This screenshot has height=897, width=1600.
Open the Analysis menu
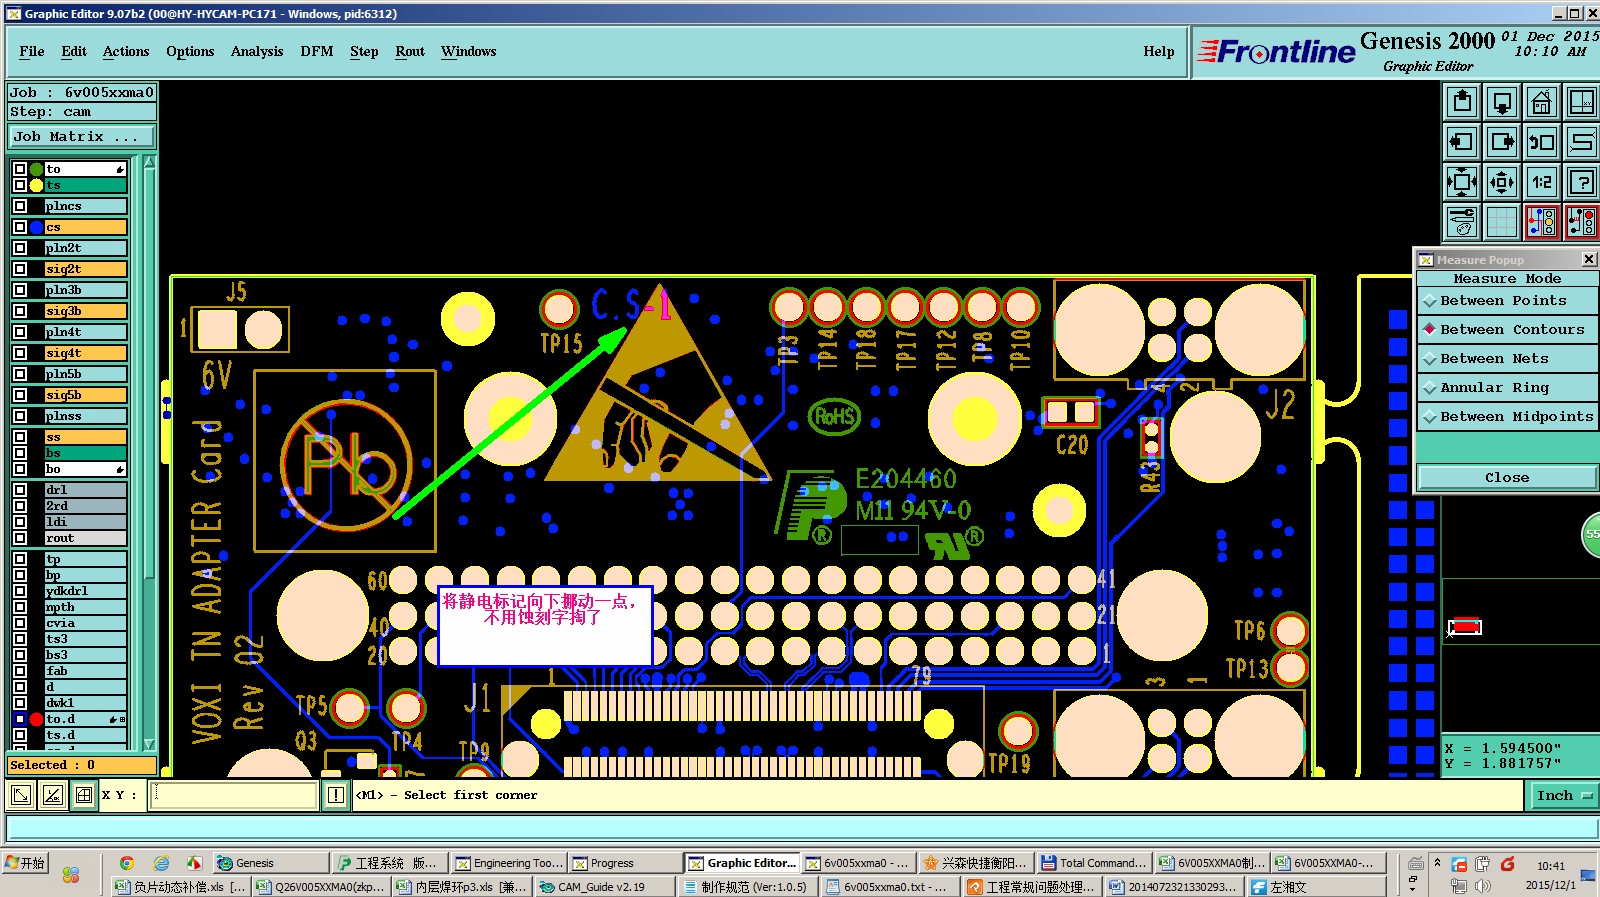point(257,51)
